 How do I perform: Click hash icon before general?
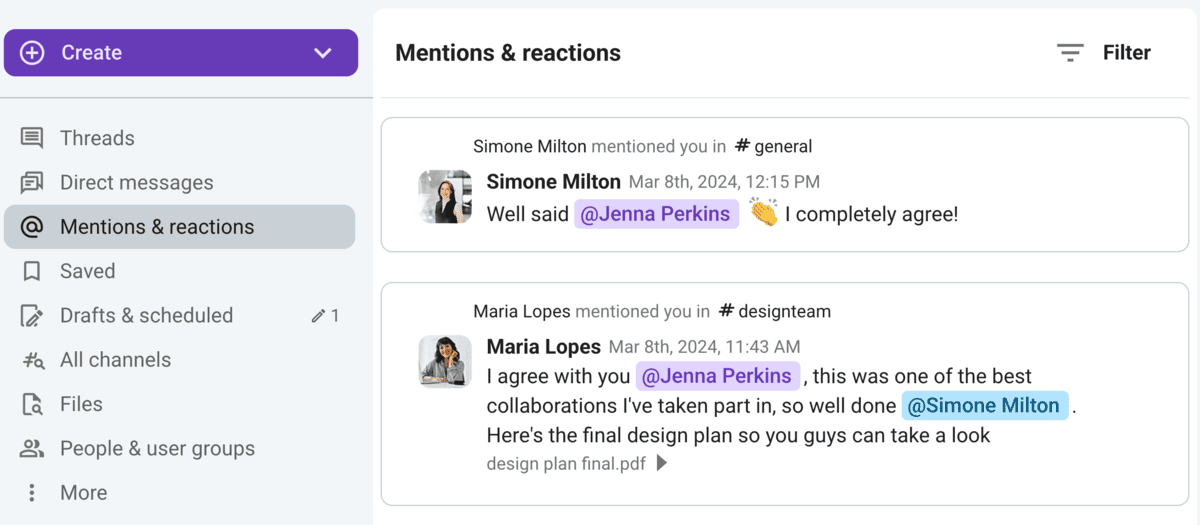point(742,146)
